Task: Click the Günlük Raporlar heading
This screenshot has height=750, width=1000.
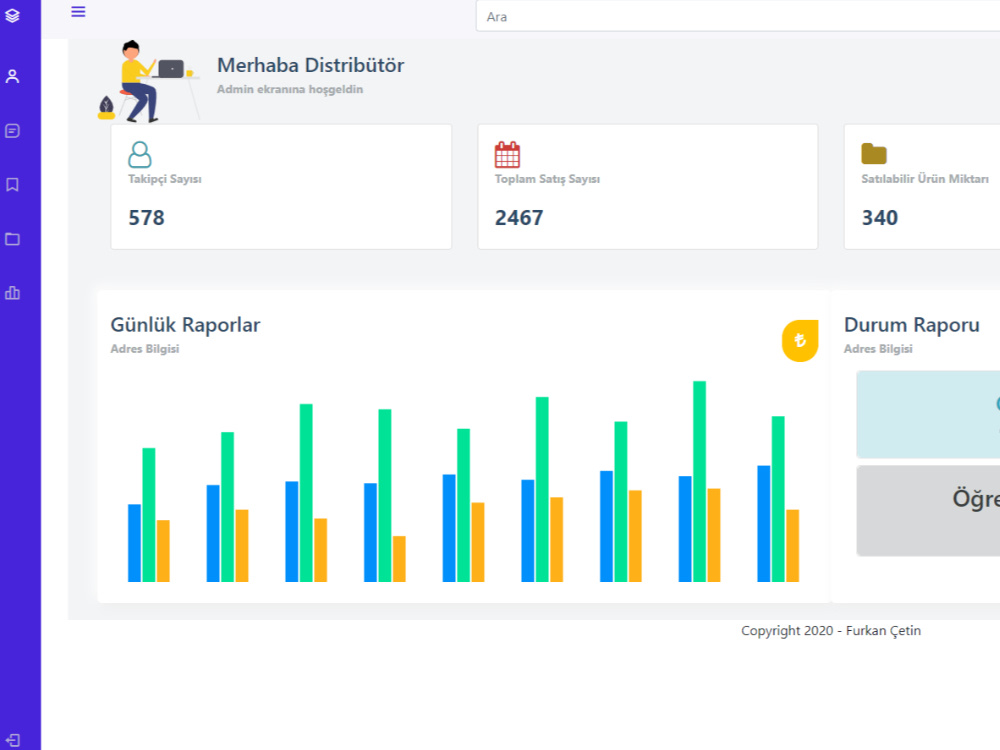Action: (186, 325)
